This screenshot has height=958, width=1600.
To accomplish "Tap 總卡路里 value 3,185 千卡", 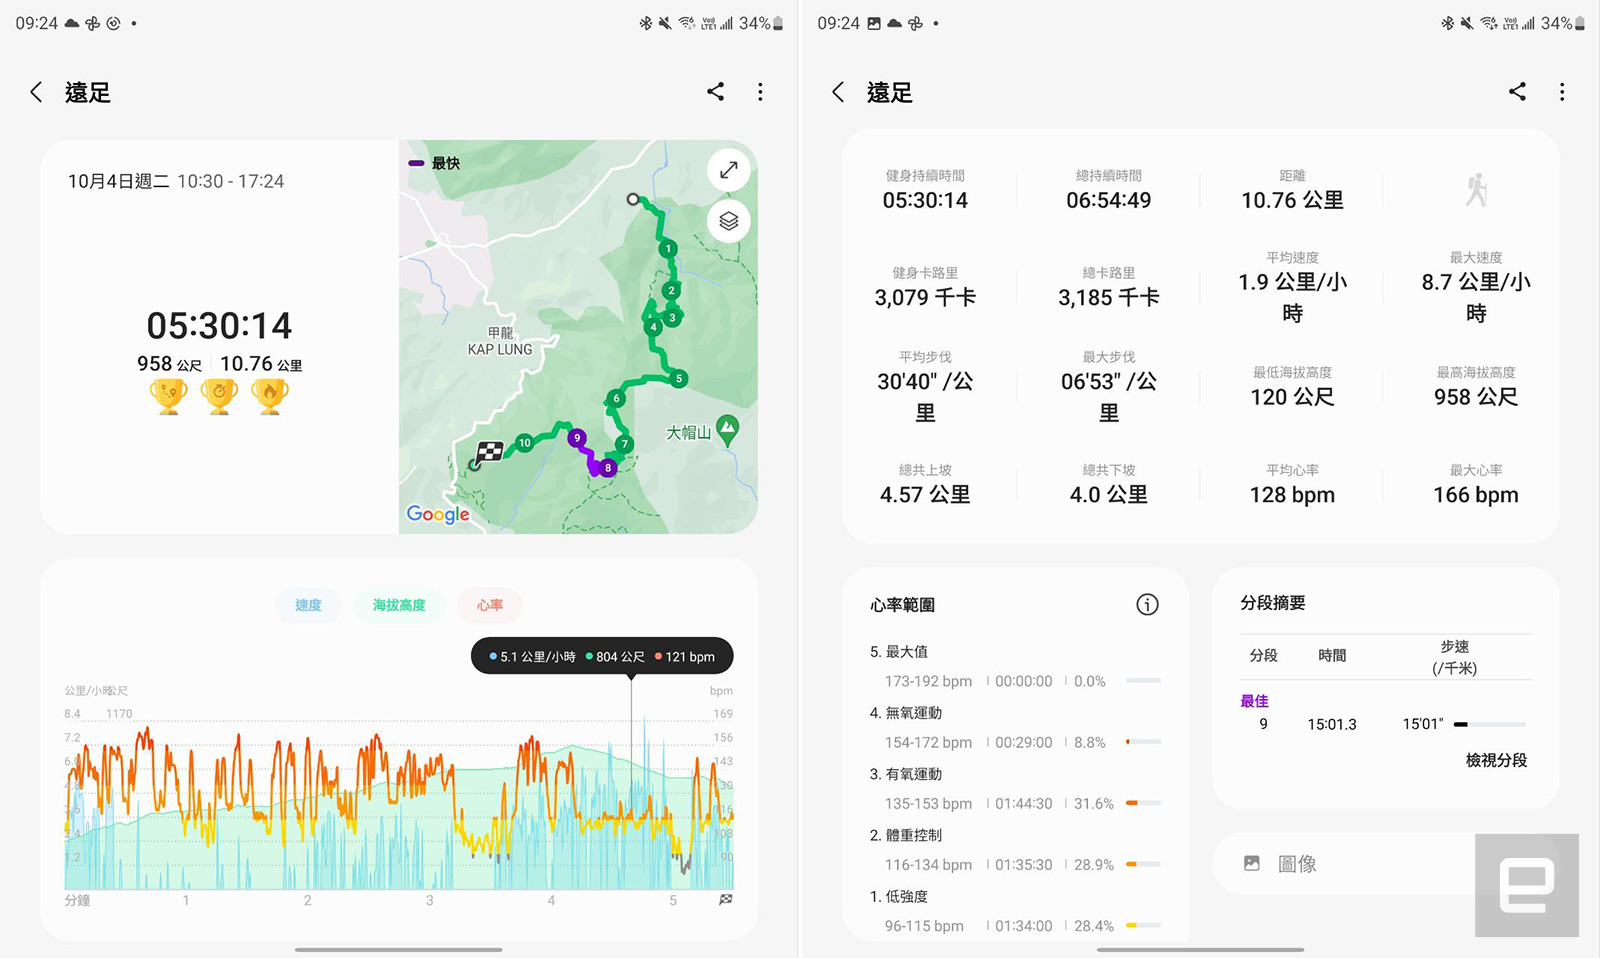I will pyautogui.click(x=1108, y=297).
